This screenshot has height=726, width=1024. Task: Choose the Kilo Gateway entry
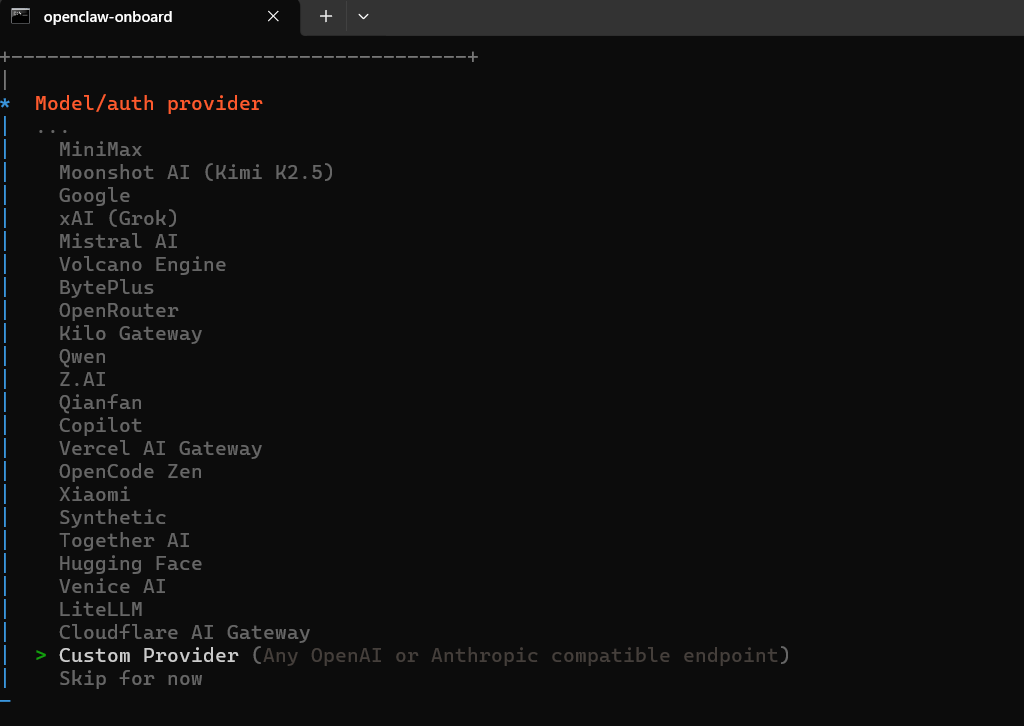pos(131,334)
